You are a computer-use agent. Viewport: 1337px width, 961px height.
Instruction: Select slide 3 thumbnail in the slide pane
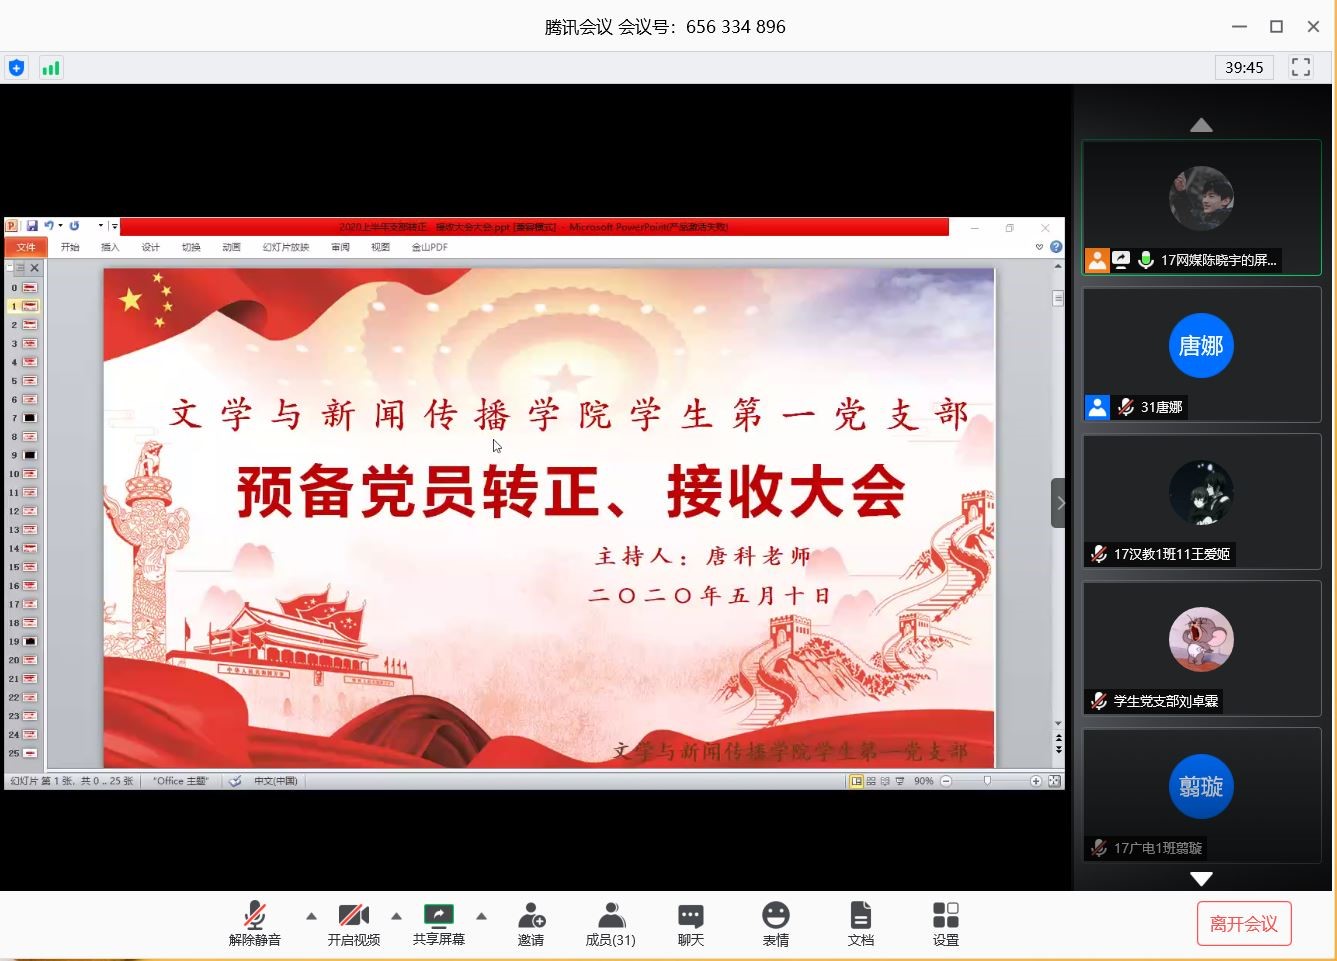click(x=29, y=342)
